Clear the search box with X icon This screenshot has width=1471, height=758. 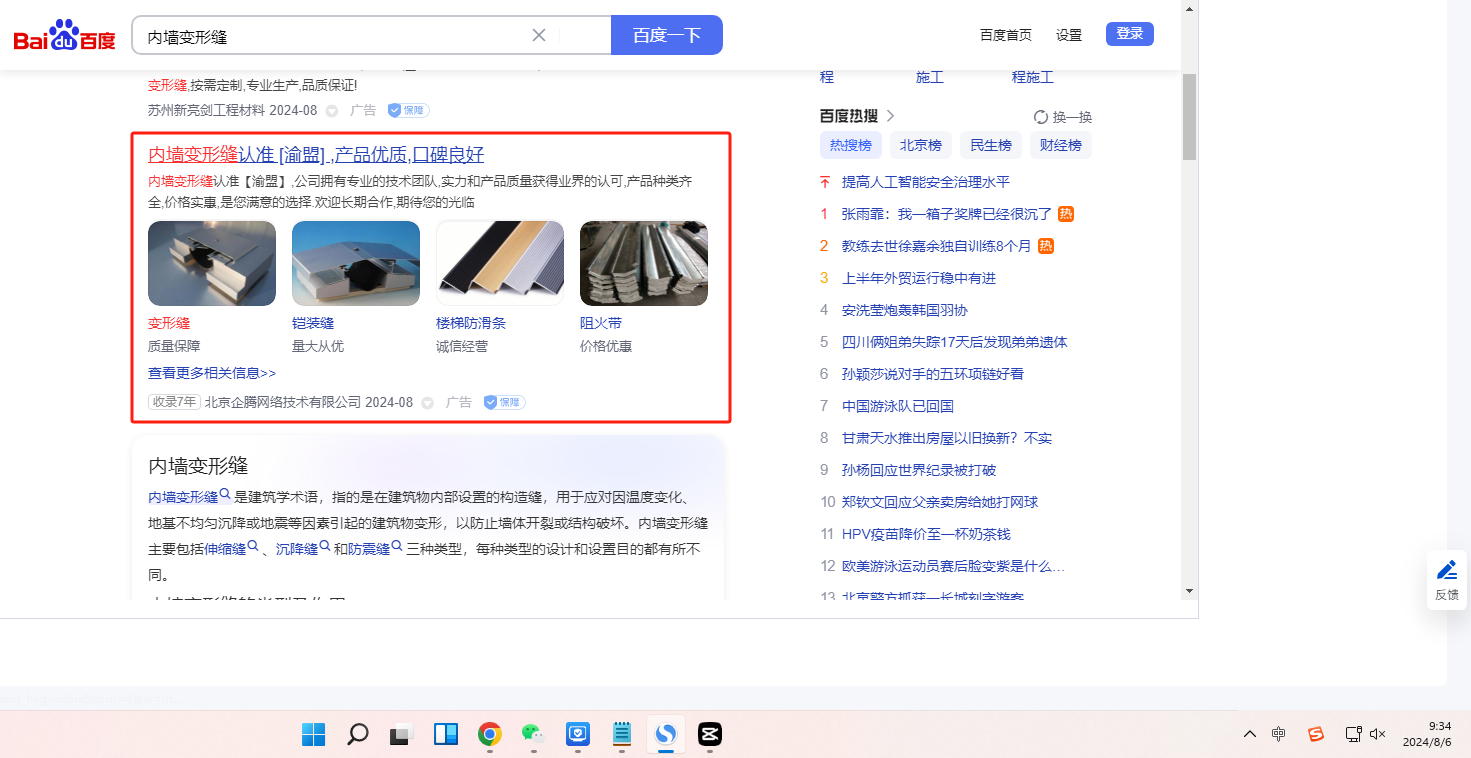tap(538, 35)
